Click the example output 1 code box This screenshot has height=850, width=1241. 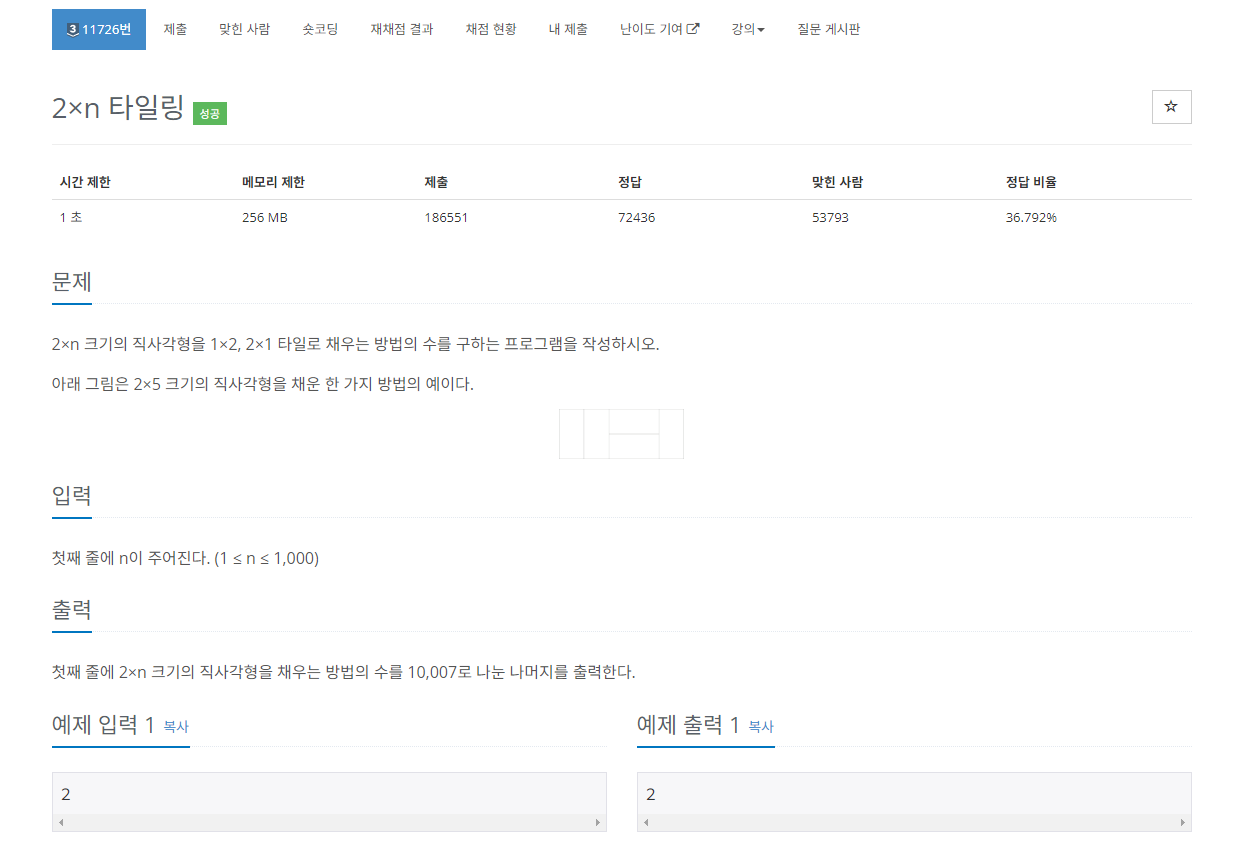(914, 801)
